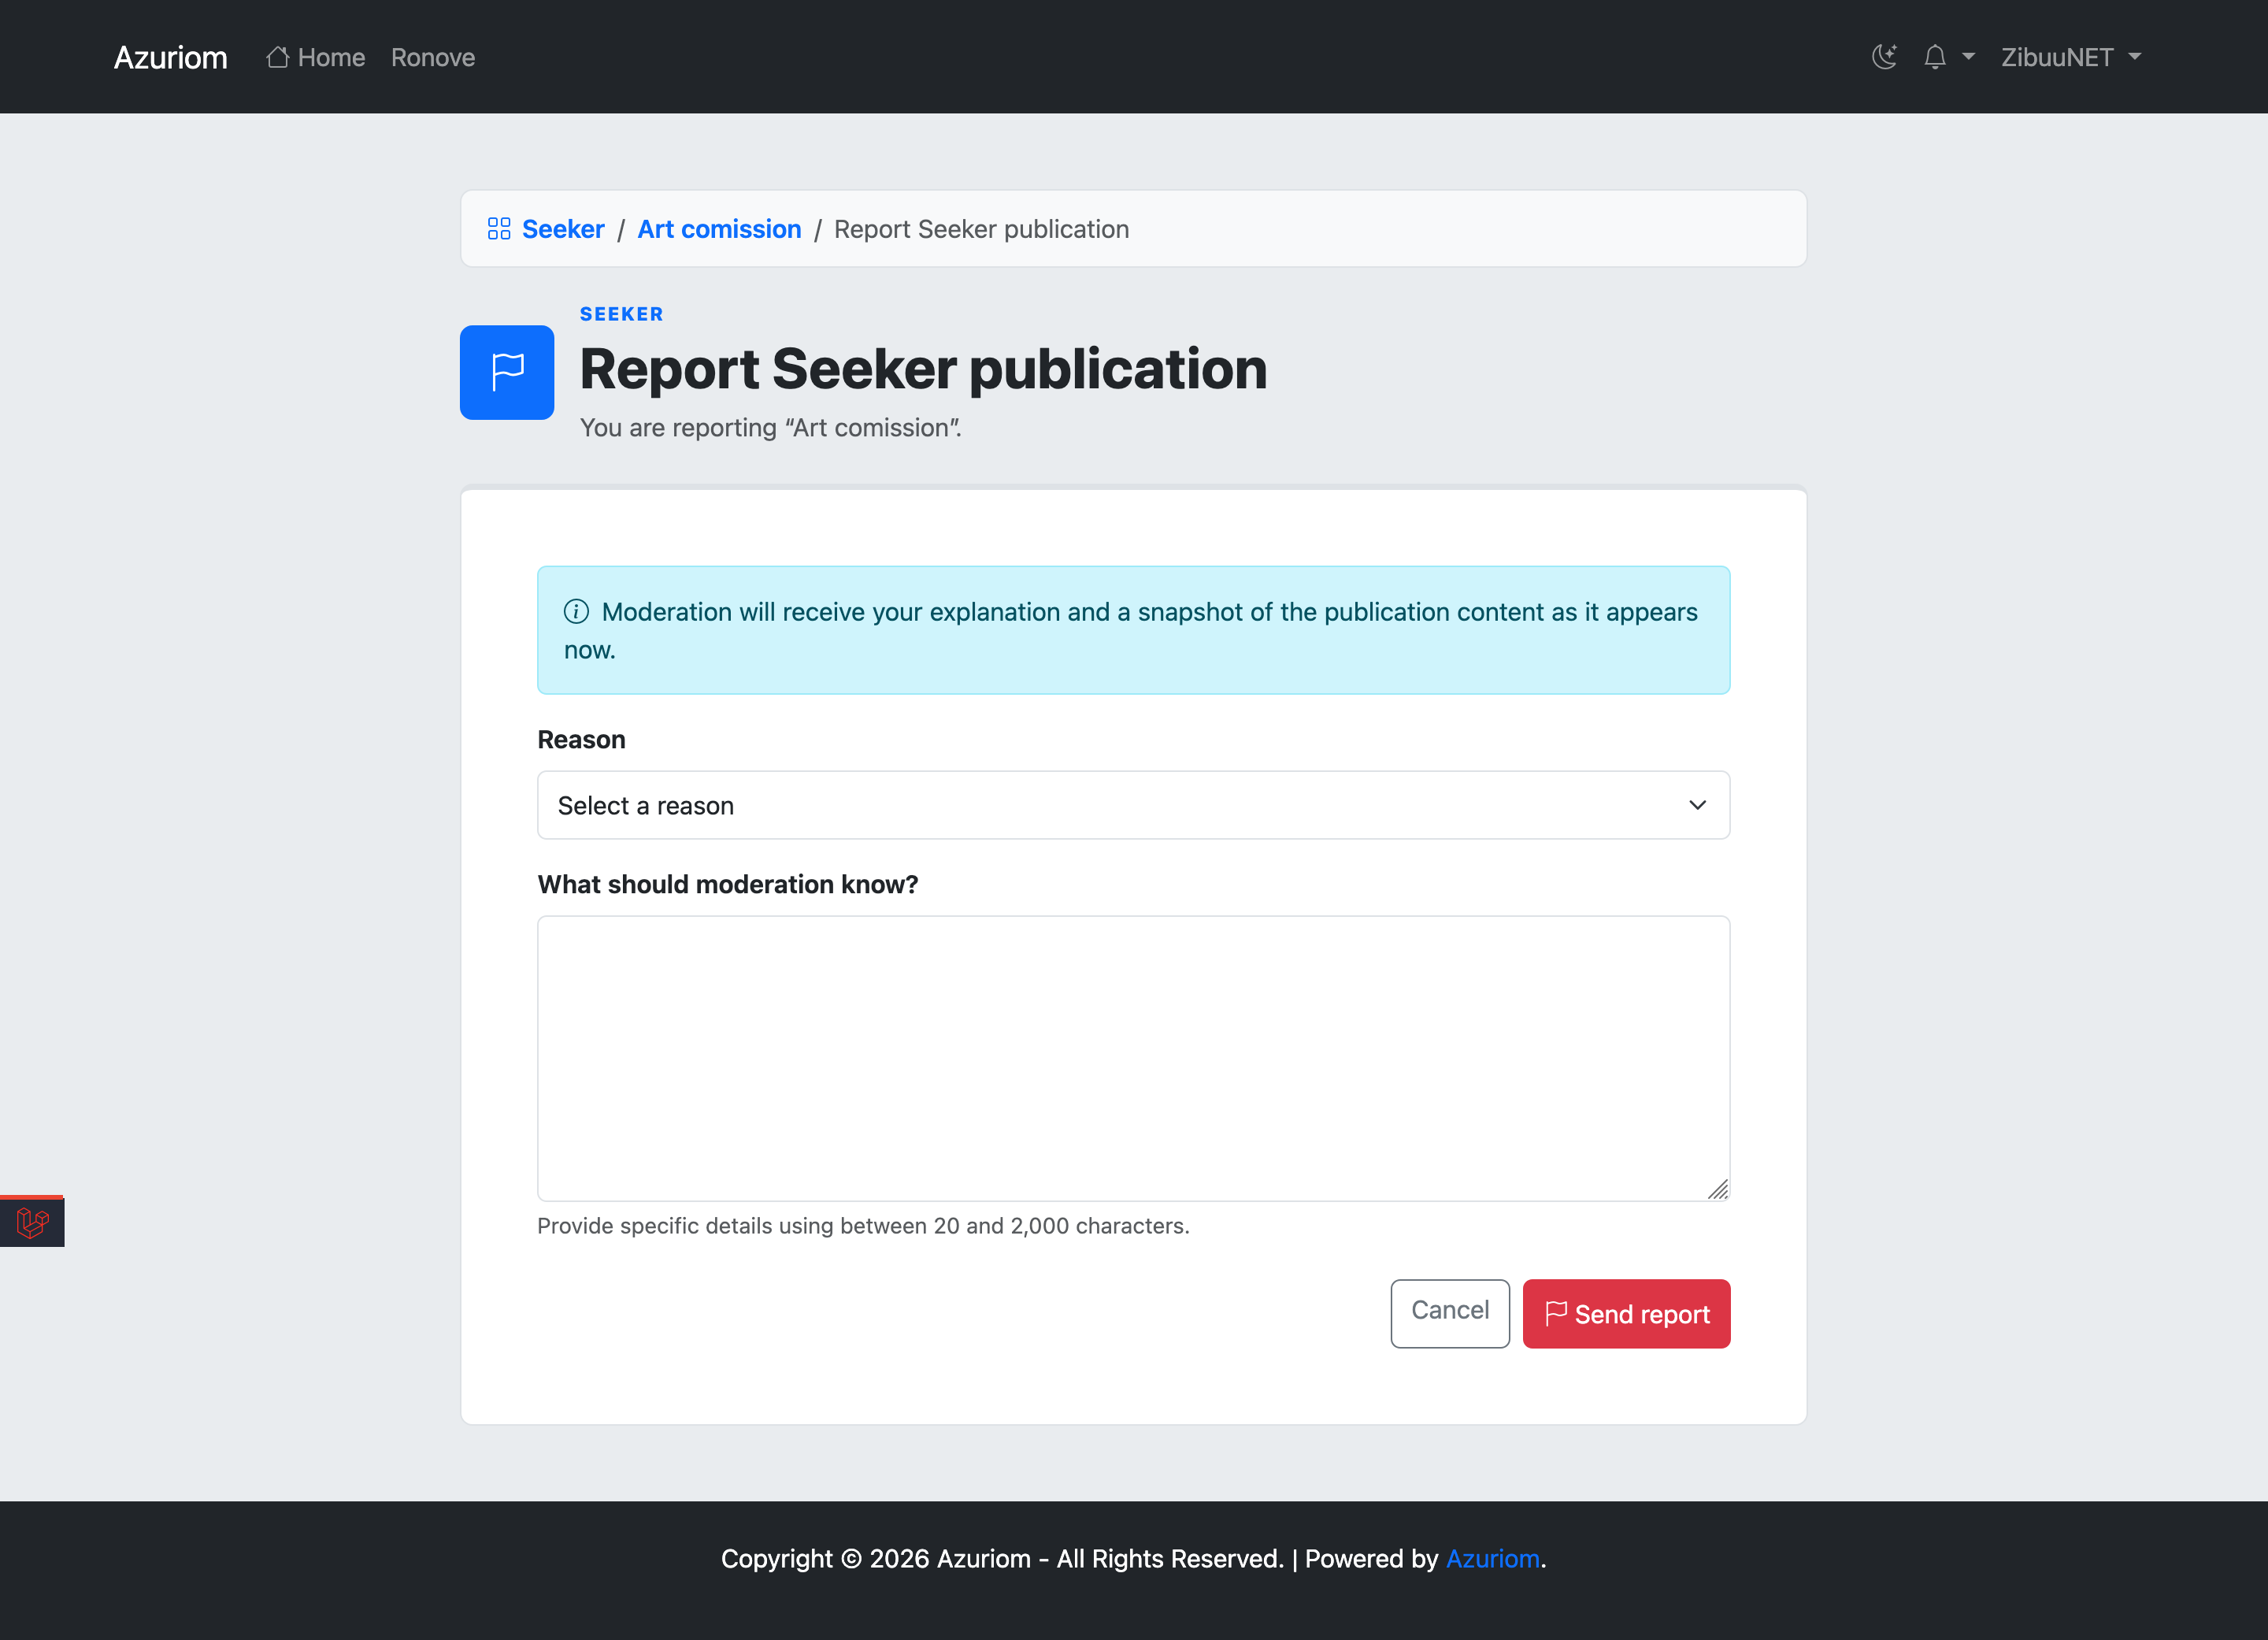Screen dimensions: 2268x1640
Task: Go to the Ronove nav item
Action: click(x=433, y=57)
